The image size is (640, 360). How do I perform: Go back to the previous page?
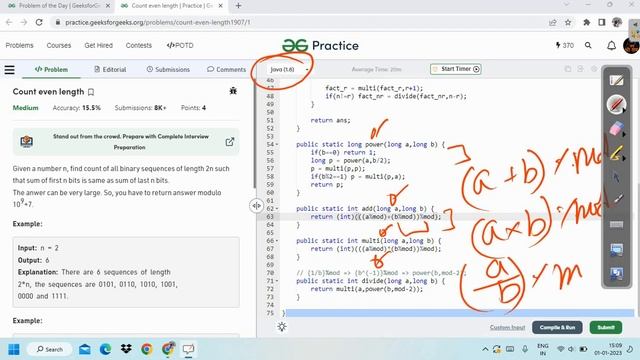(9, 22)
